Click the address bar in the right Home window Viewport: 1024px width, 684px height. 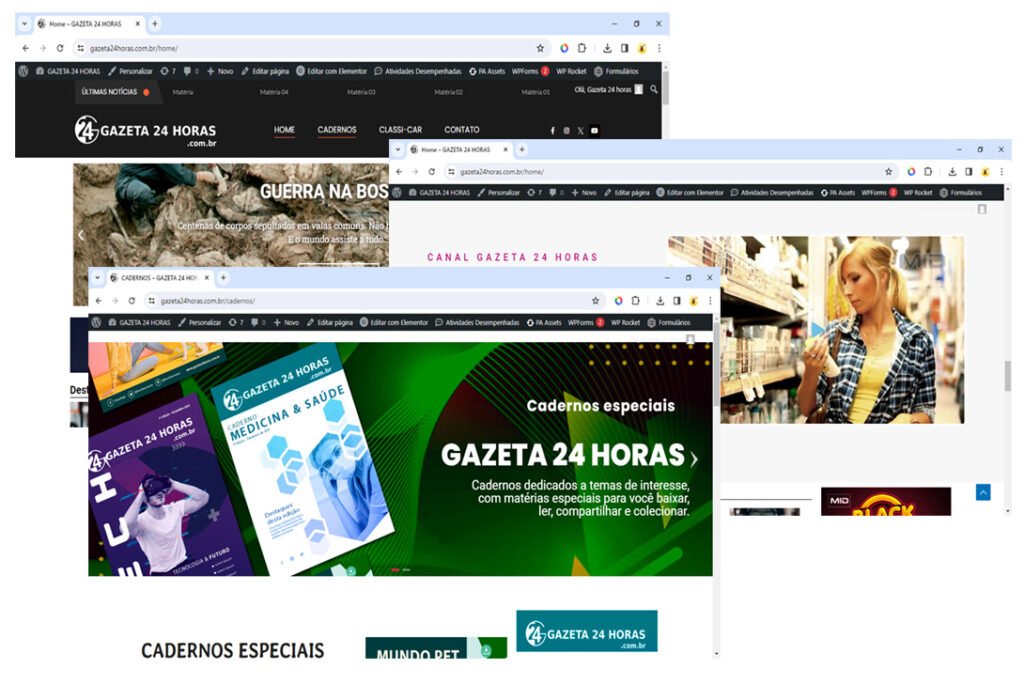pyautogui.click(x=669, y=172)
